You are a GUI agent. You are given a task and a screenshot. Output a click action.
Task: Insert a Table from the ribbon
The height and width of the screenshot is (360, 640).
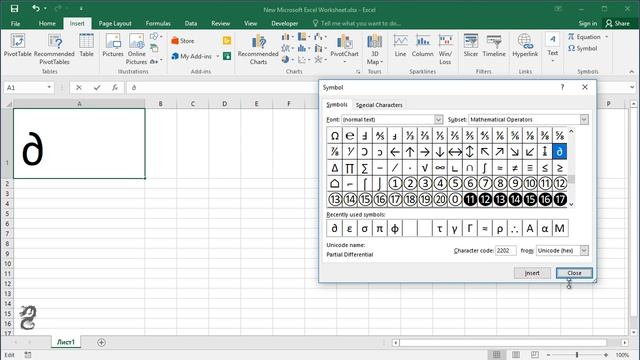coord(86,46)
